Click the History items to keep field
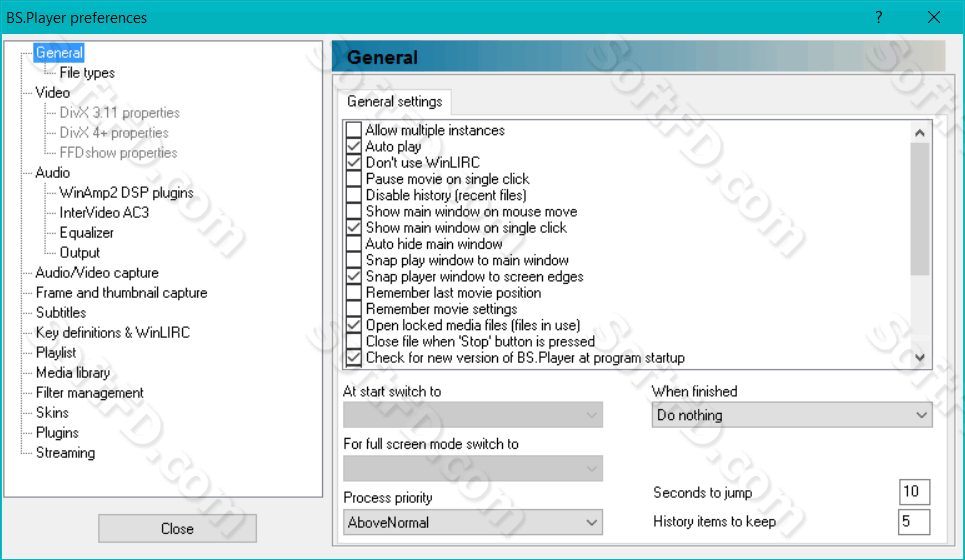 pyautogui.click(x=914, y=522)
